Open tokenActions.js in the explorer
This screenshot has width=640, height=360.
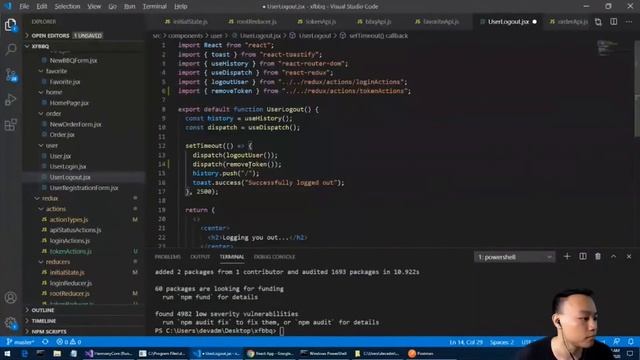pyautogui.click(x=70, y=251)
